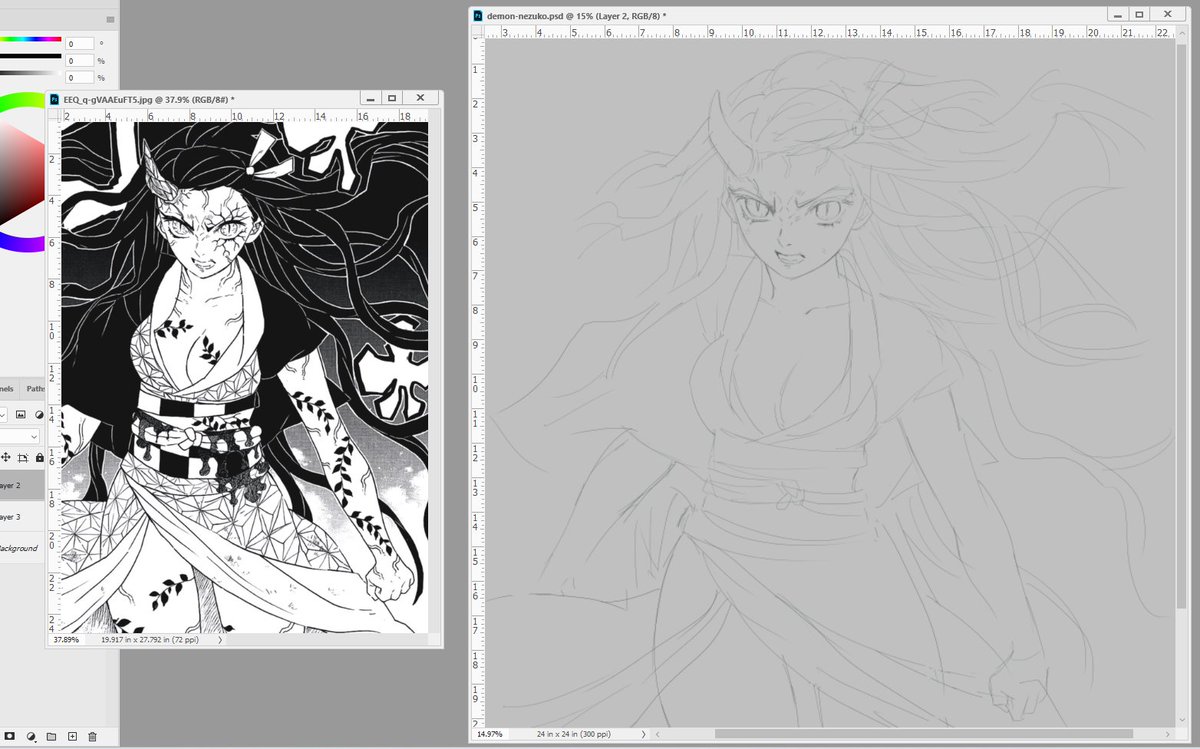This screenshot has height=749, width=1200.
Task: Filter layers by pixel image icon
Action: [20, 414]
